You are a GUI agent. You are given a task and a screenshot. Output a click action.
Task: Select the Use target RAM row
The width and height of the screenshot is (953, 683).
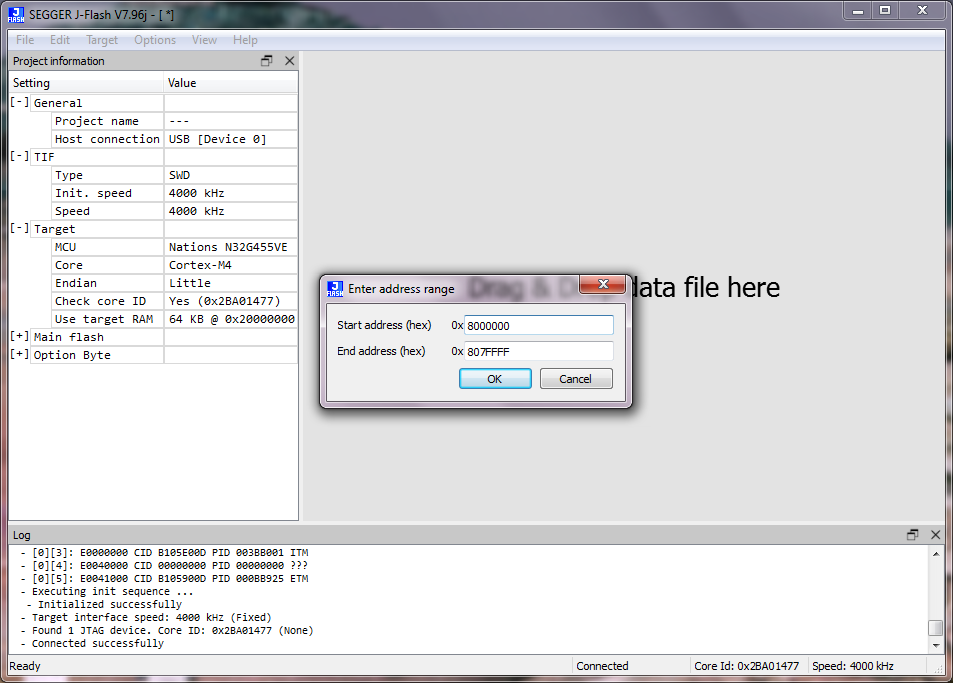(x=174, y=319)
